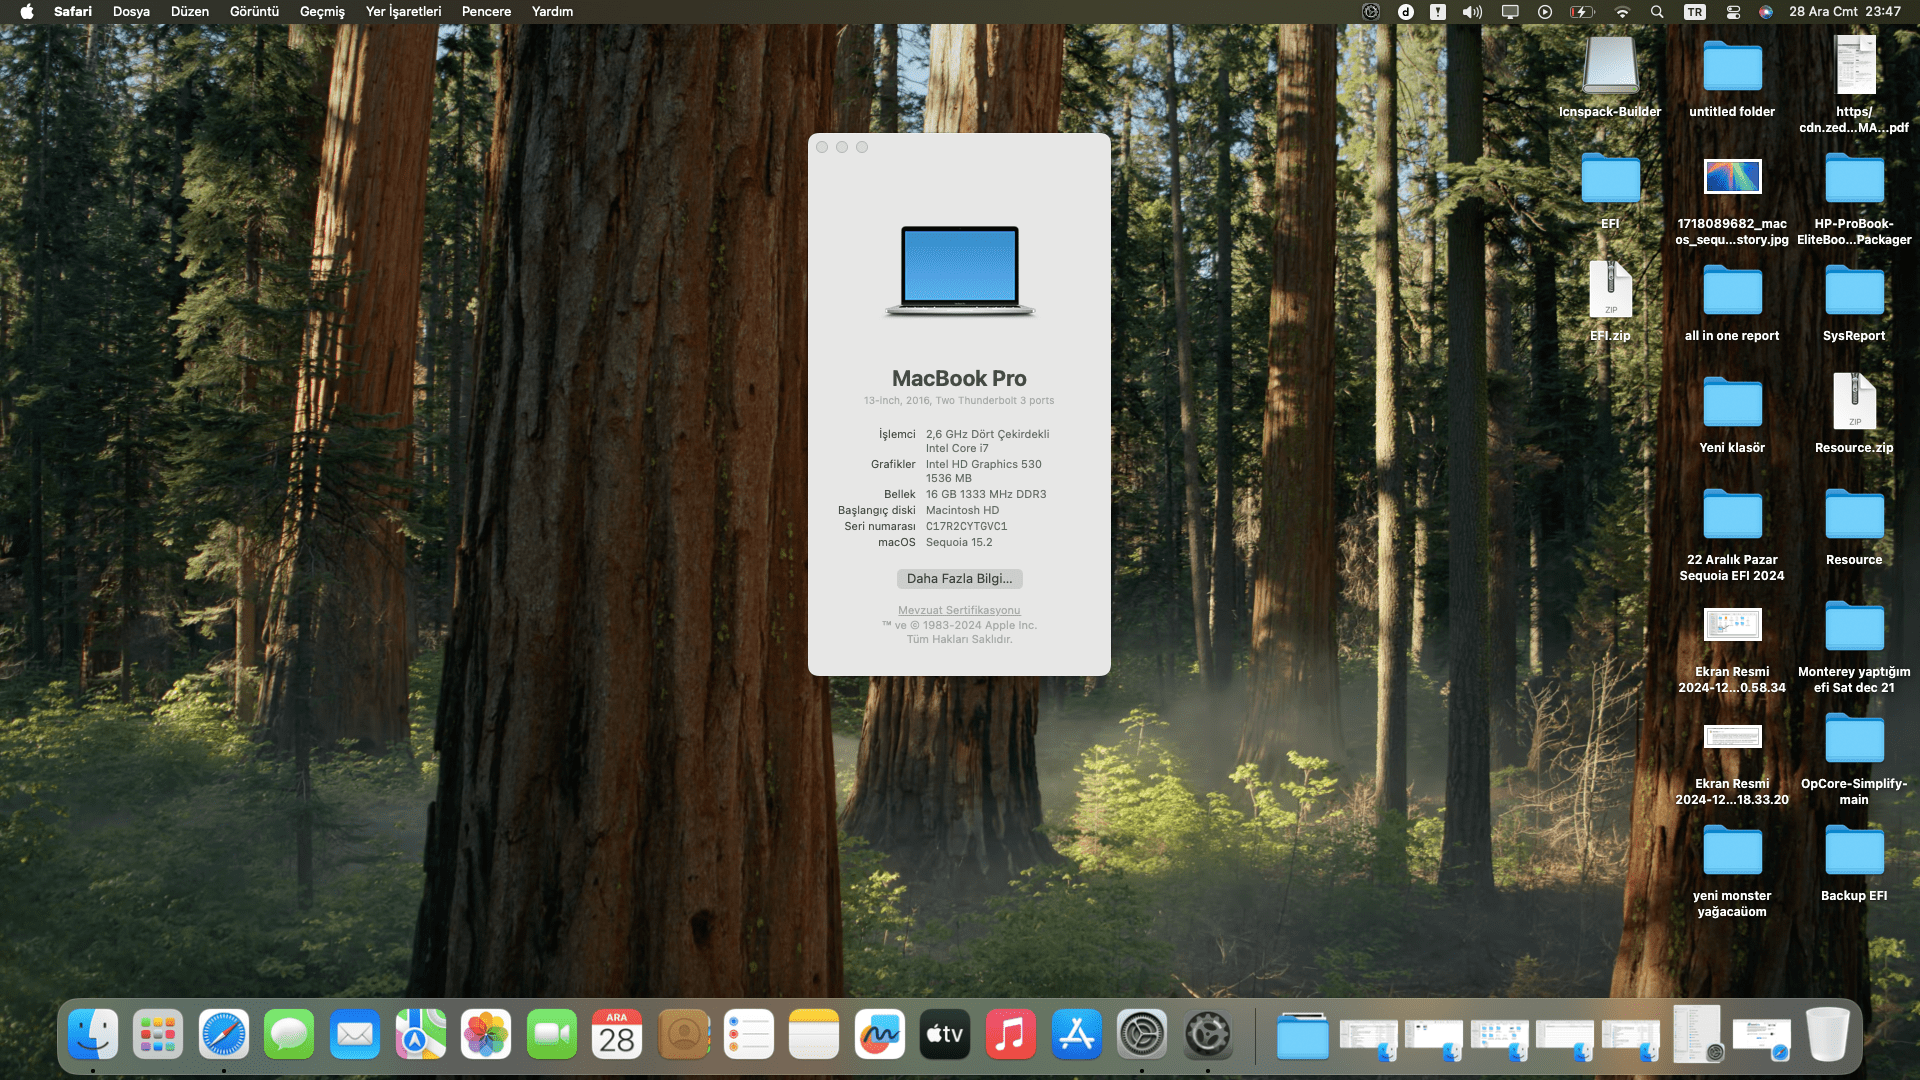Open Launchpad from the dock

pos(158,1035)
